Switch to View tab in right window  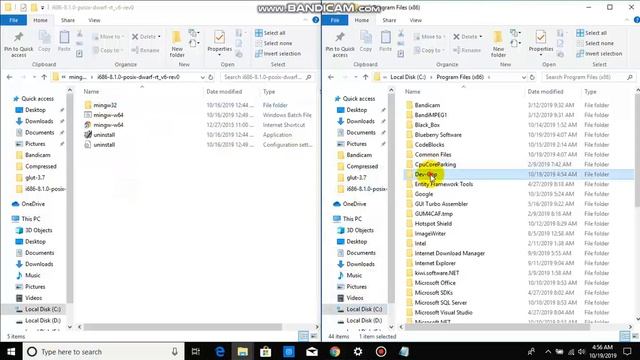pyautogui.click(x=416, y=20)
